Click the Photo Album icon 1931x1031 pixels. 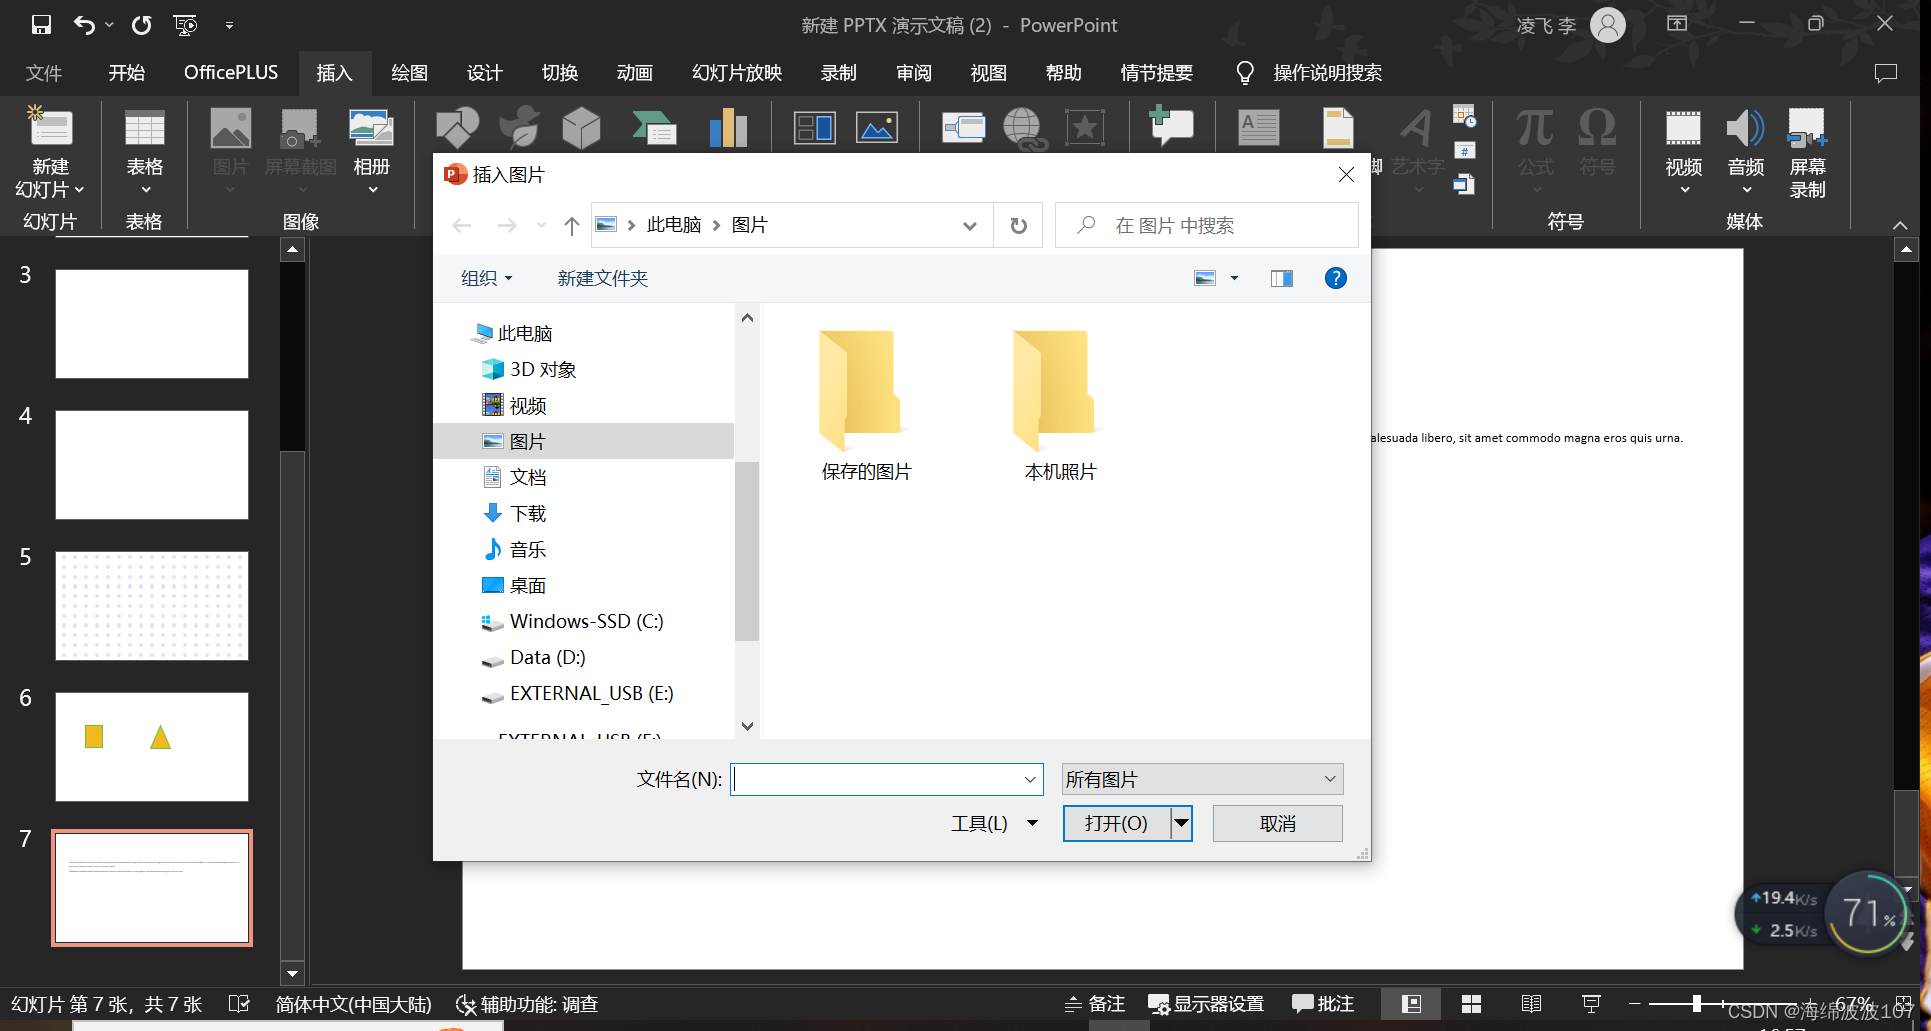click(x=371, y=128)
